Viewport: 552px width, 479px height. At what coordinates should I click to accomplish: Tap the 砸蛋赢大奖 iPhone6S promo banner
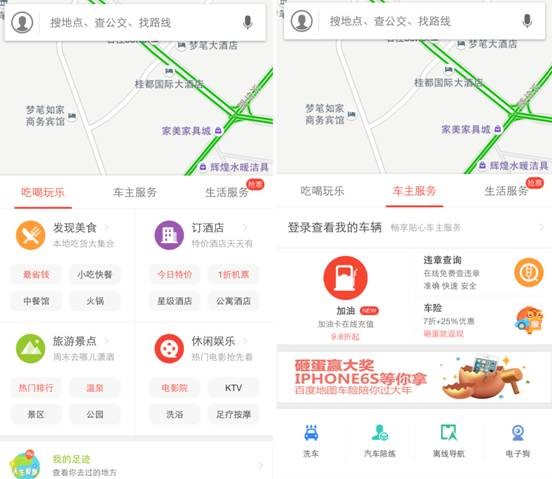(414, 377)
